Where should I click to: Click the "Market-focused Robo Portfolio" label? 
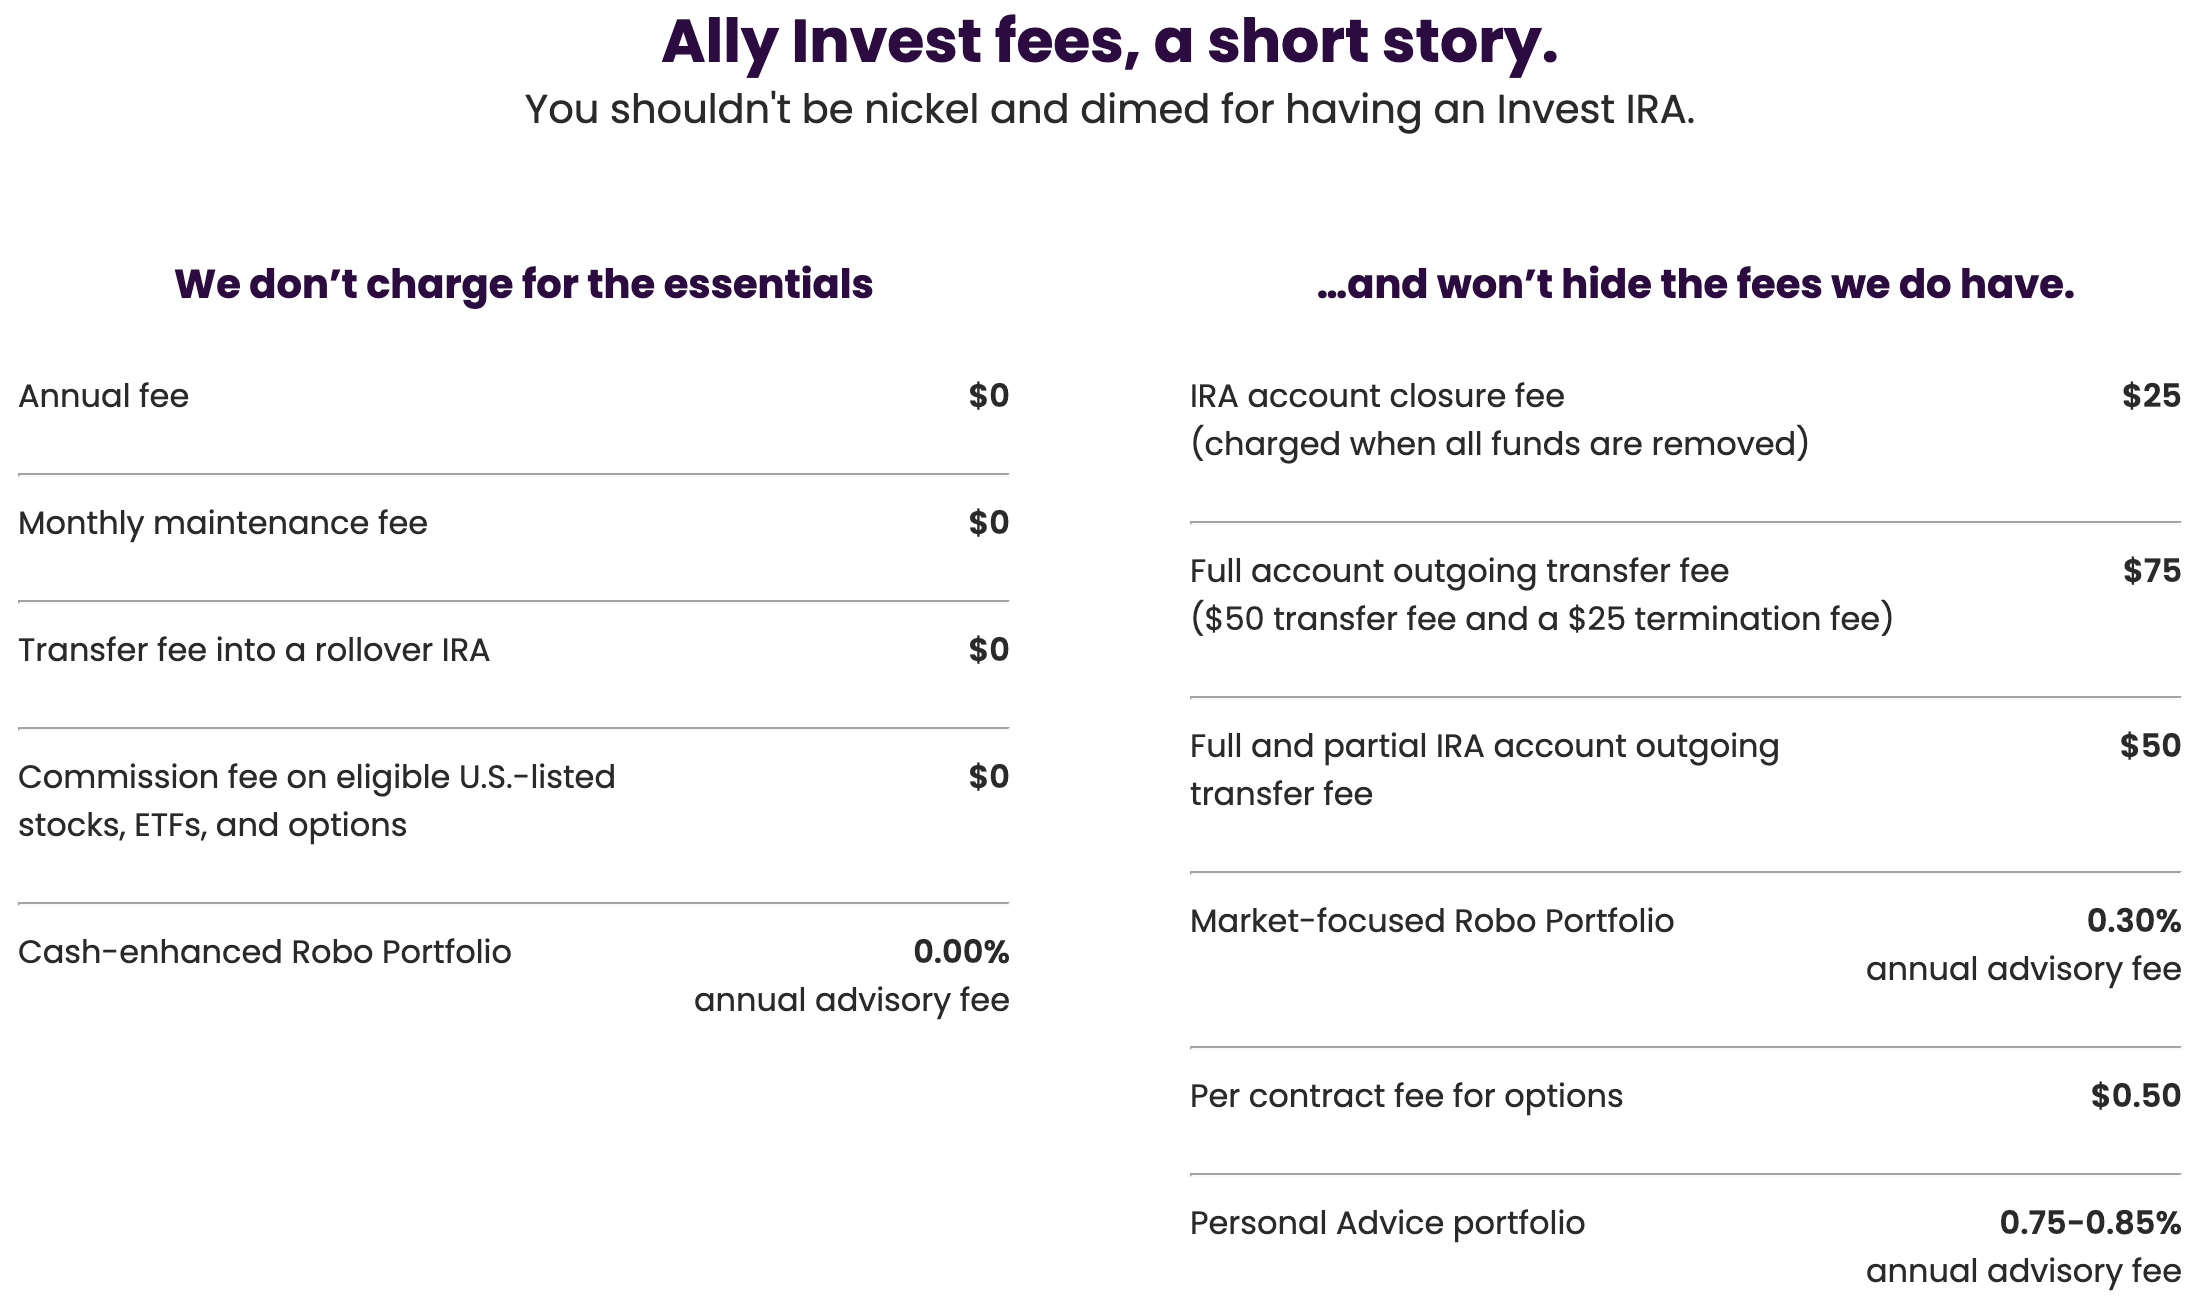click(x=1431, y=921)
